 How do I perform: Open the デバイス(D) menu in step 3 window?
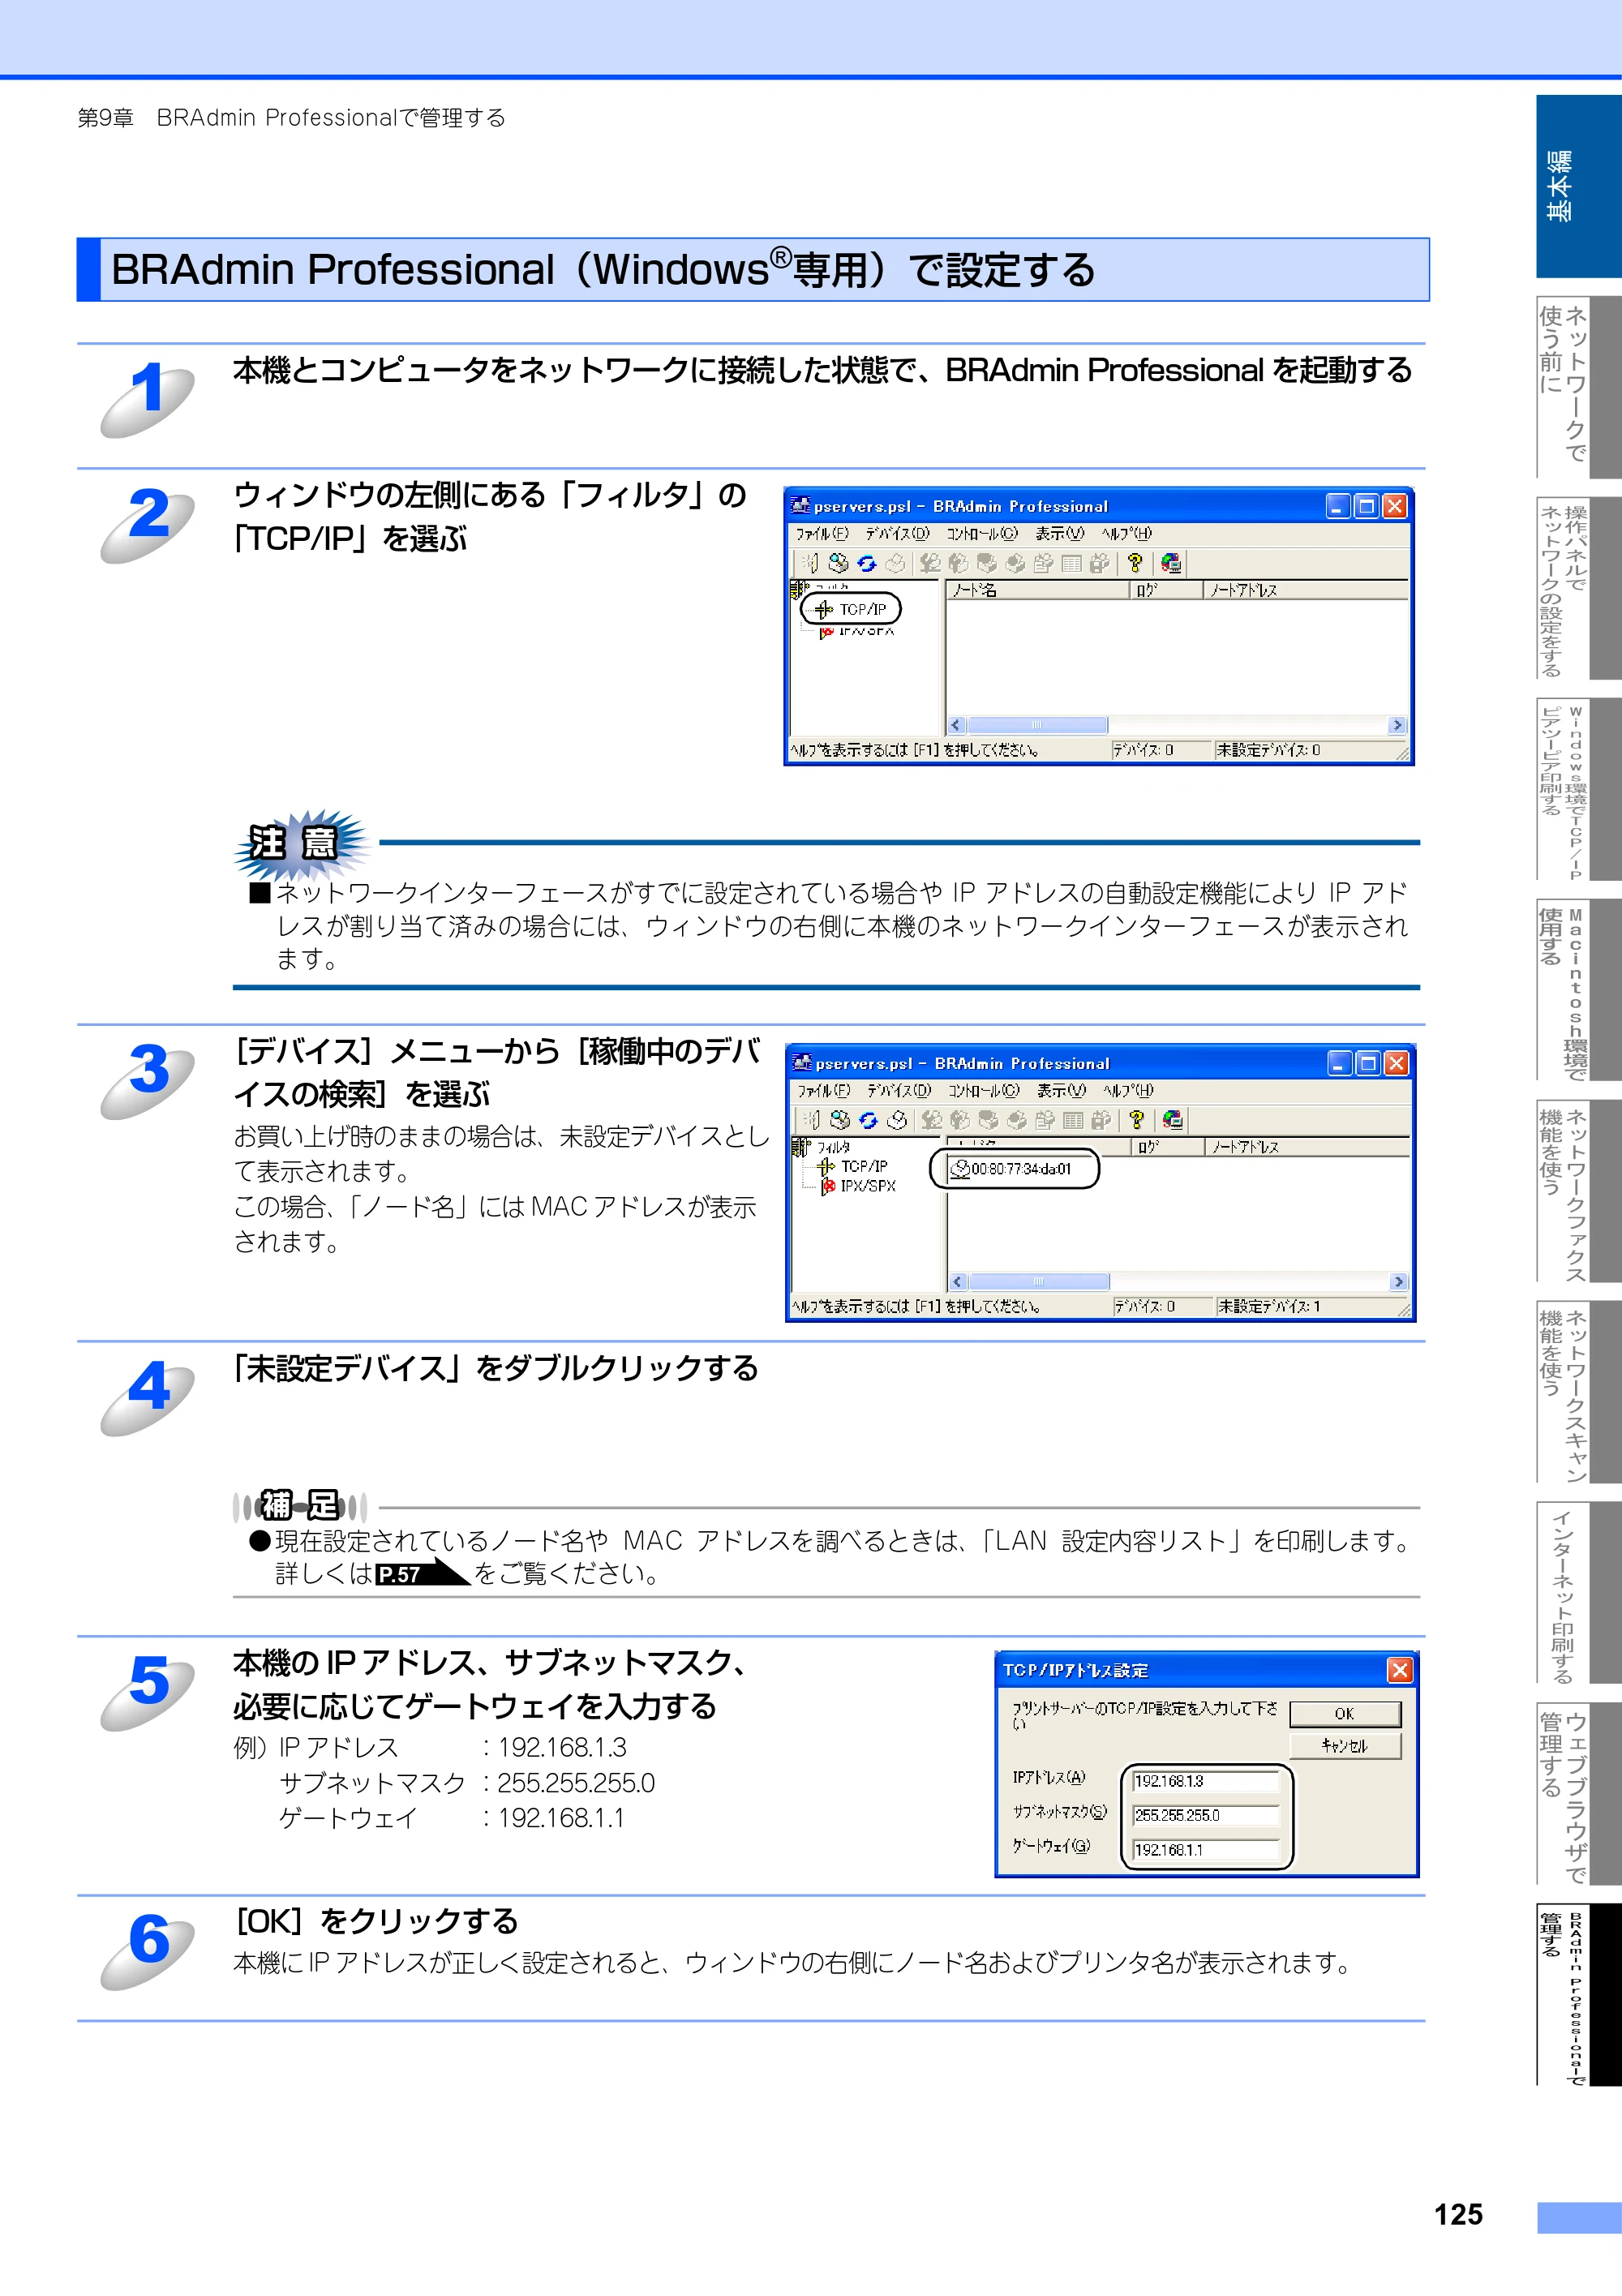899,1091
